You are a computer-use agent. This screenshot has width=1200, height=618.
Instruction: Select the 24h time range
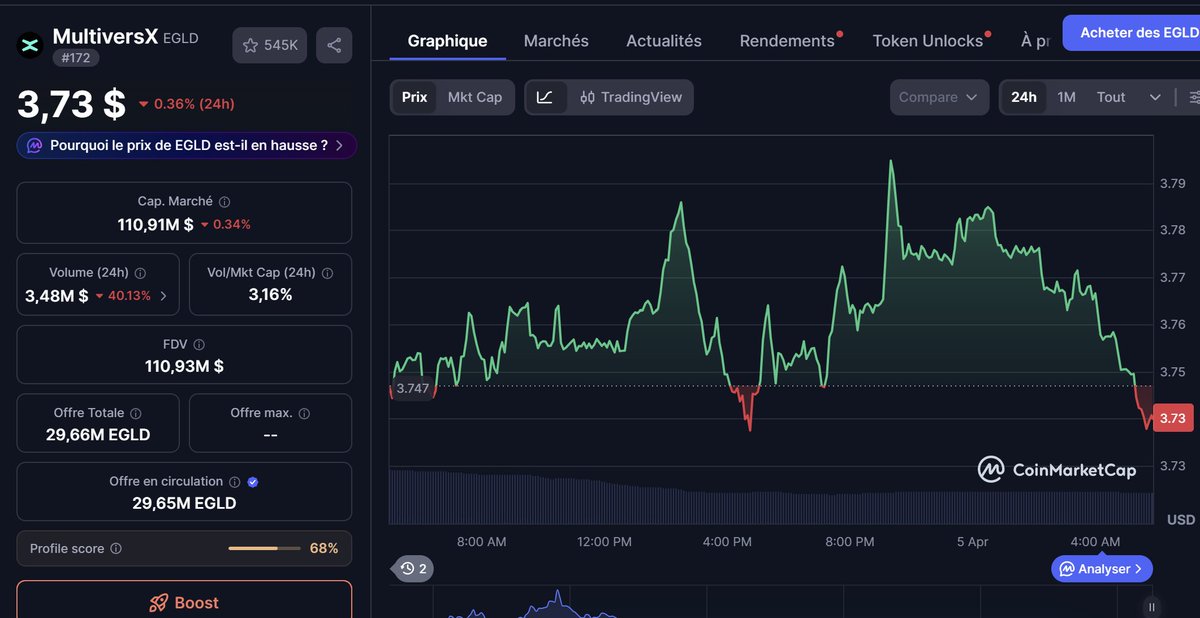(x=1024, y=97)
